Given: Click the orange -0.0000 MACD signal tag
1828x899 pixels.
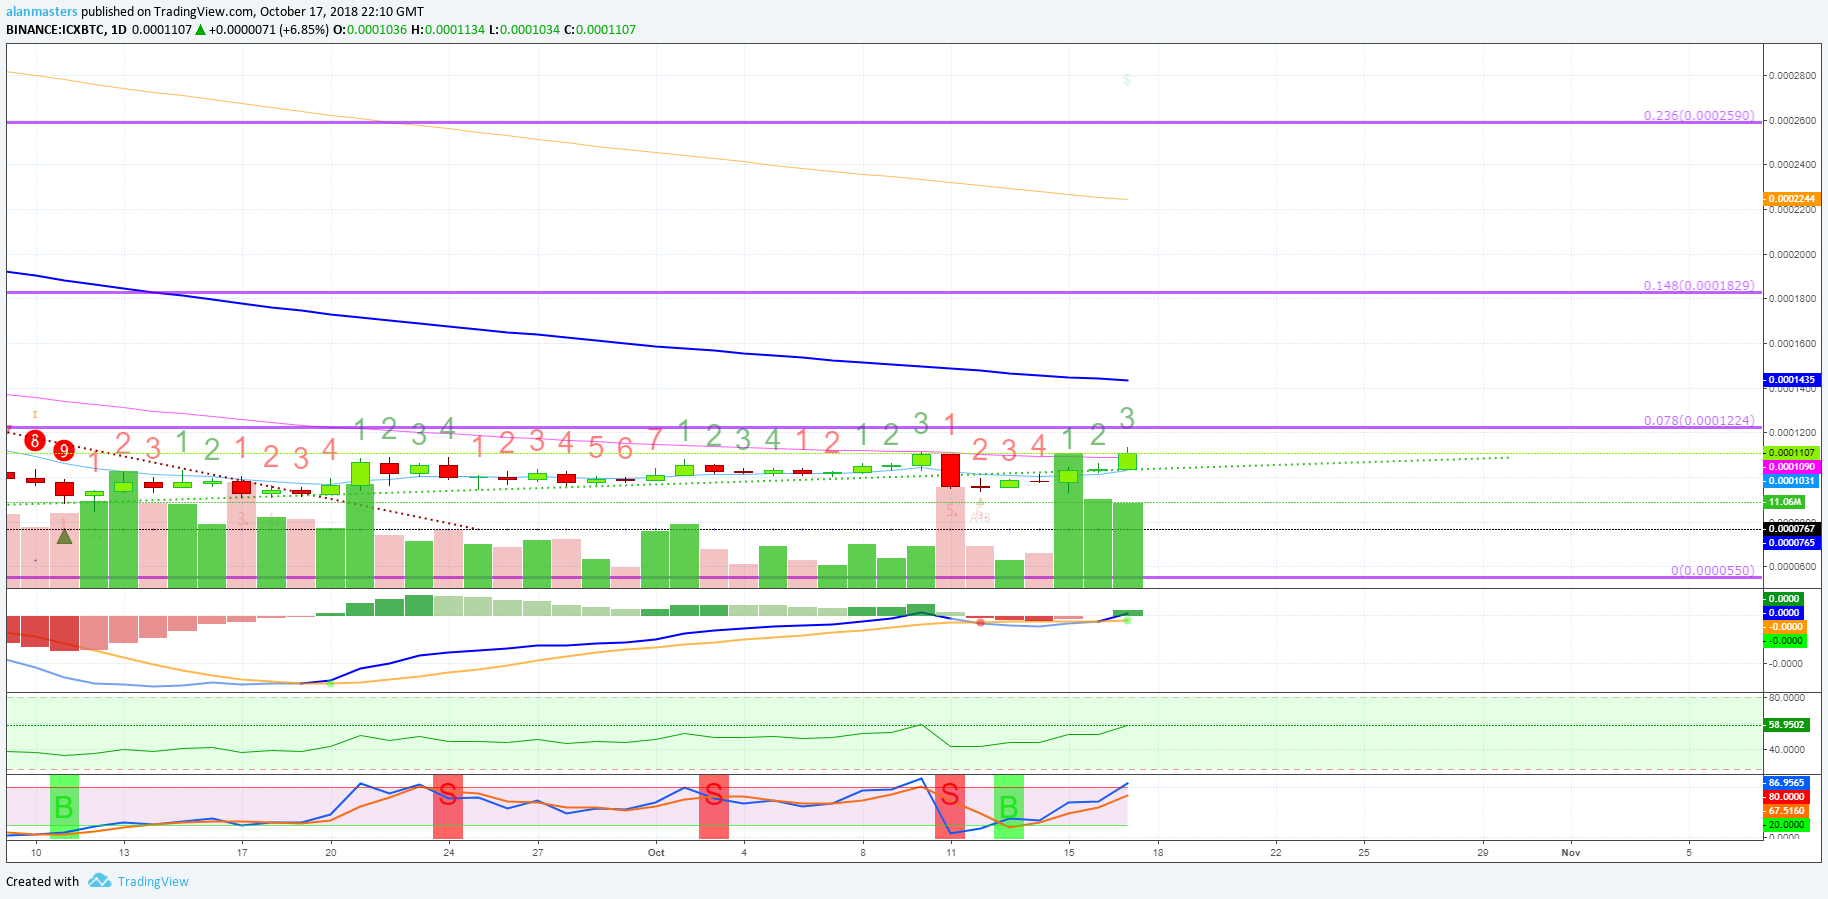Looking at the screenshot, I should (x=1785, y=627).
